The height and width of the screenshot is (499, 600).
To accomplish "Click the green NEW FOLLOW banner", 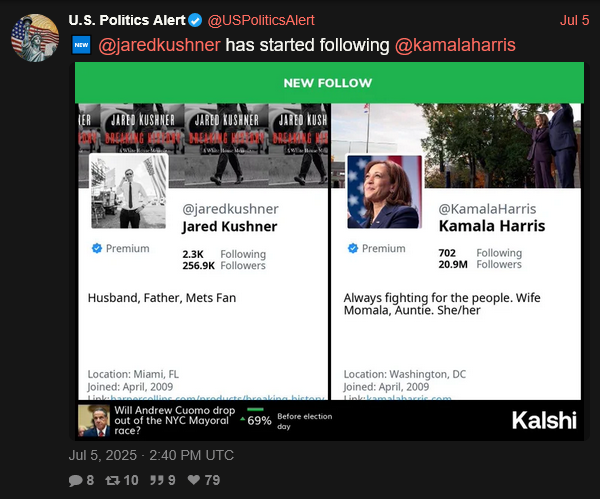I will 329,83.
